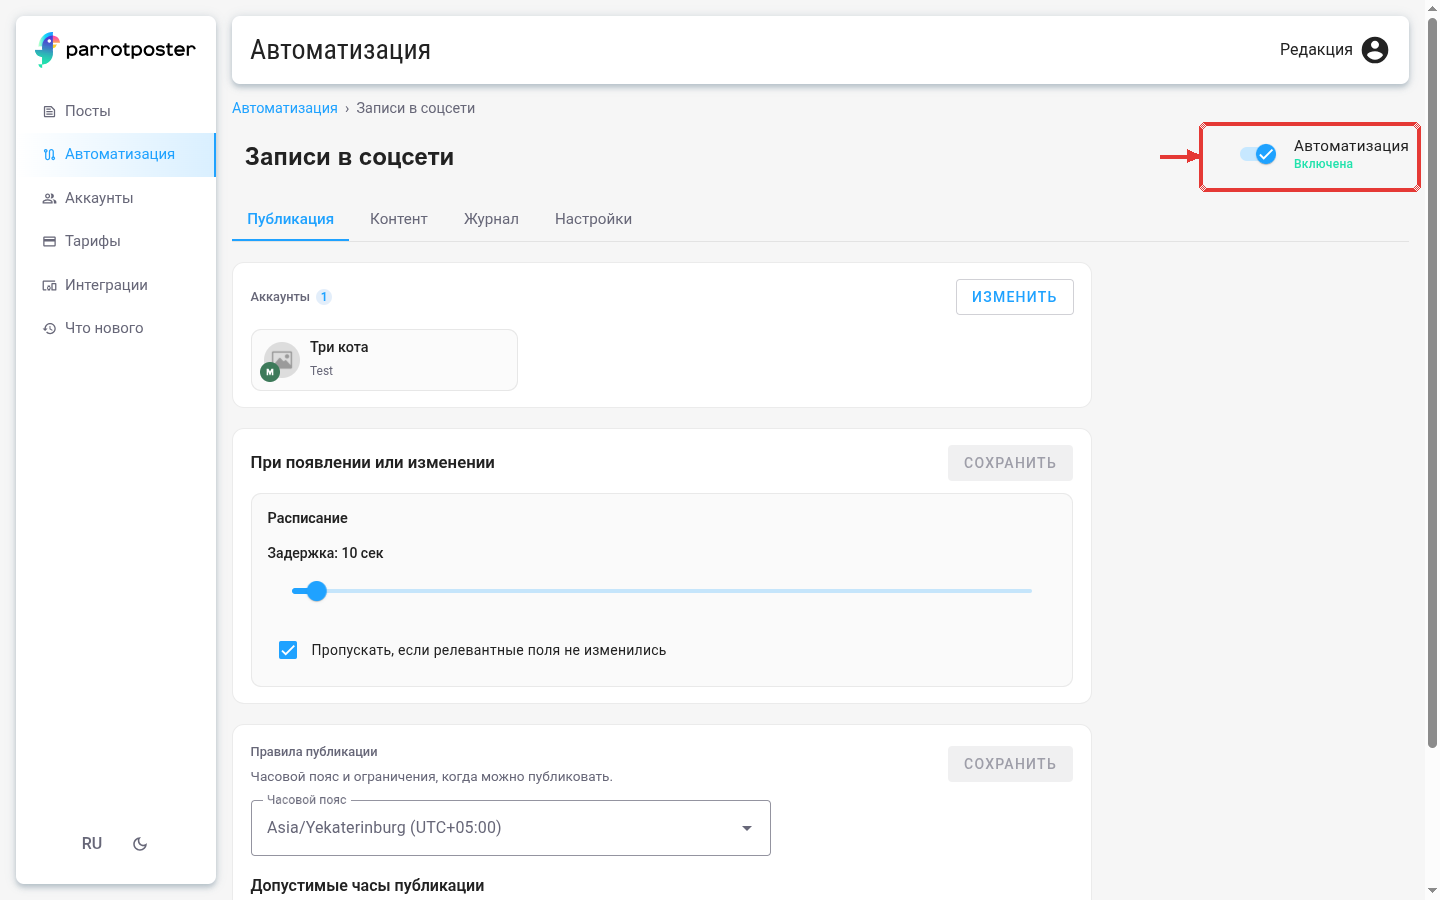Click СОХРАНИТЬ in При появлении или изменении
The width and height of the screenshot is (1440, 900).
1010,463
